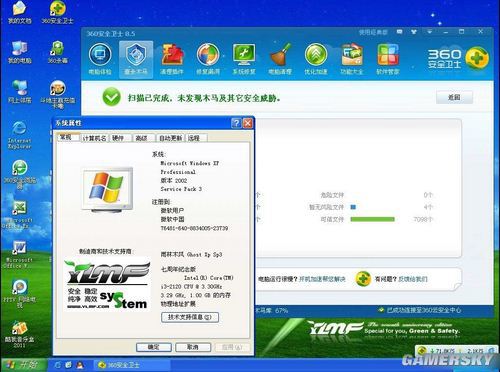Click the 使用经典版 link in the 360 title bar
Screen dimensions: 500x372
tap(373, 32)
